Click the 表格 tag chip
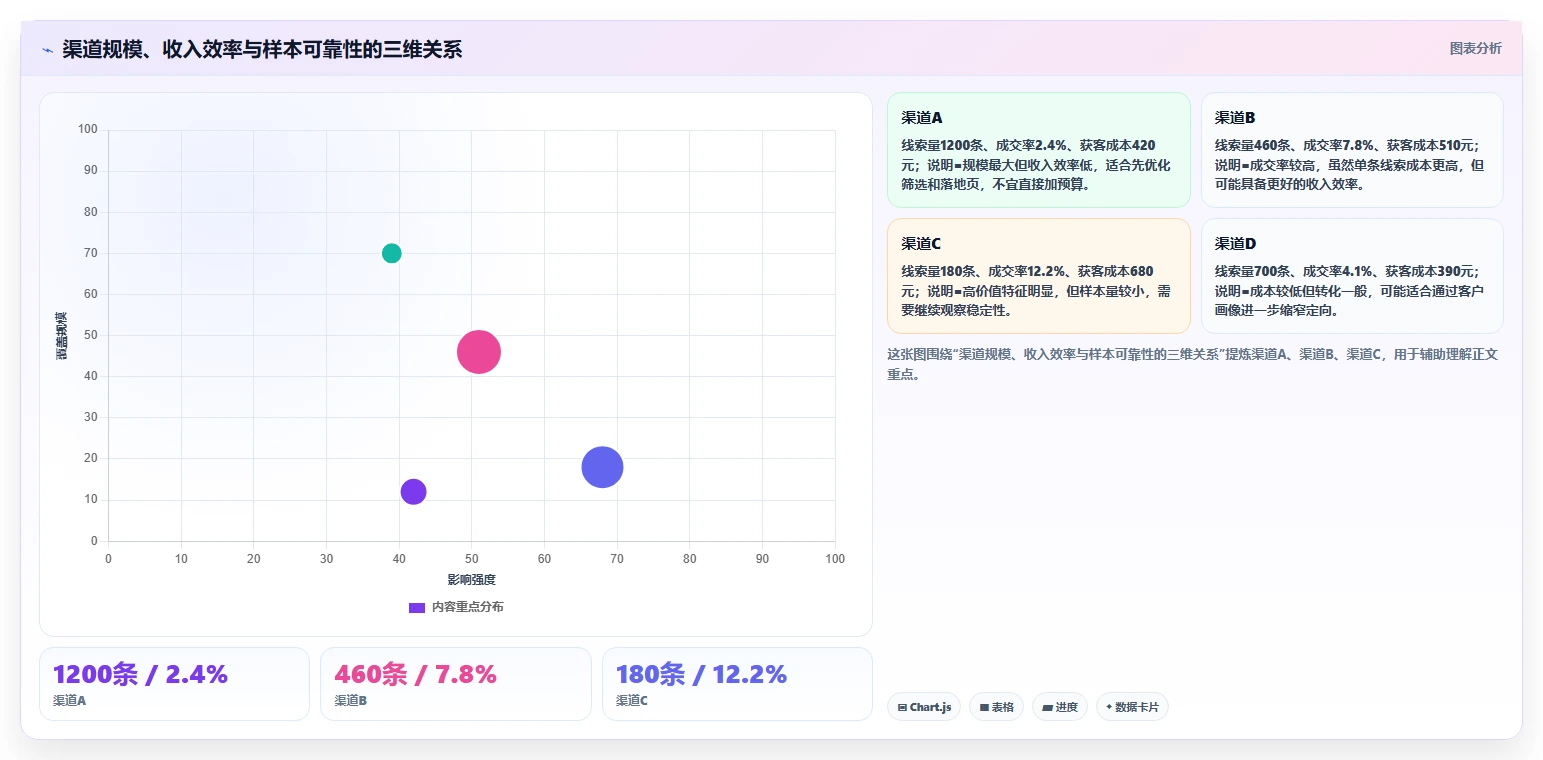Screen dimensions: 1543x760 point(996,707)
